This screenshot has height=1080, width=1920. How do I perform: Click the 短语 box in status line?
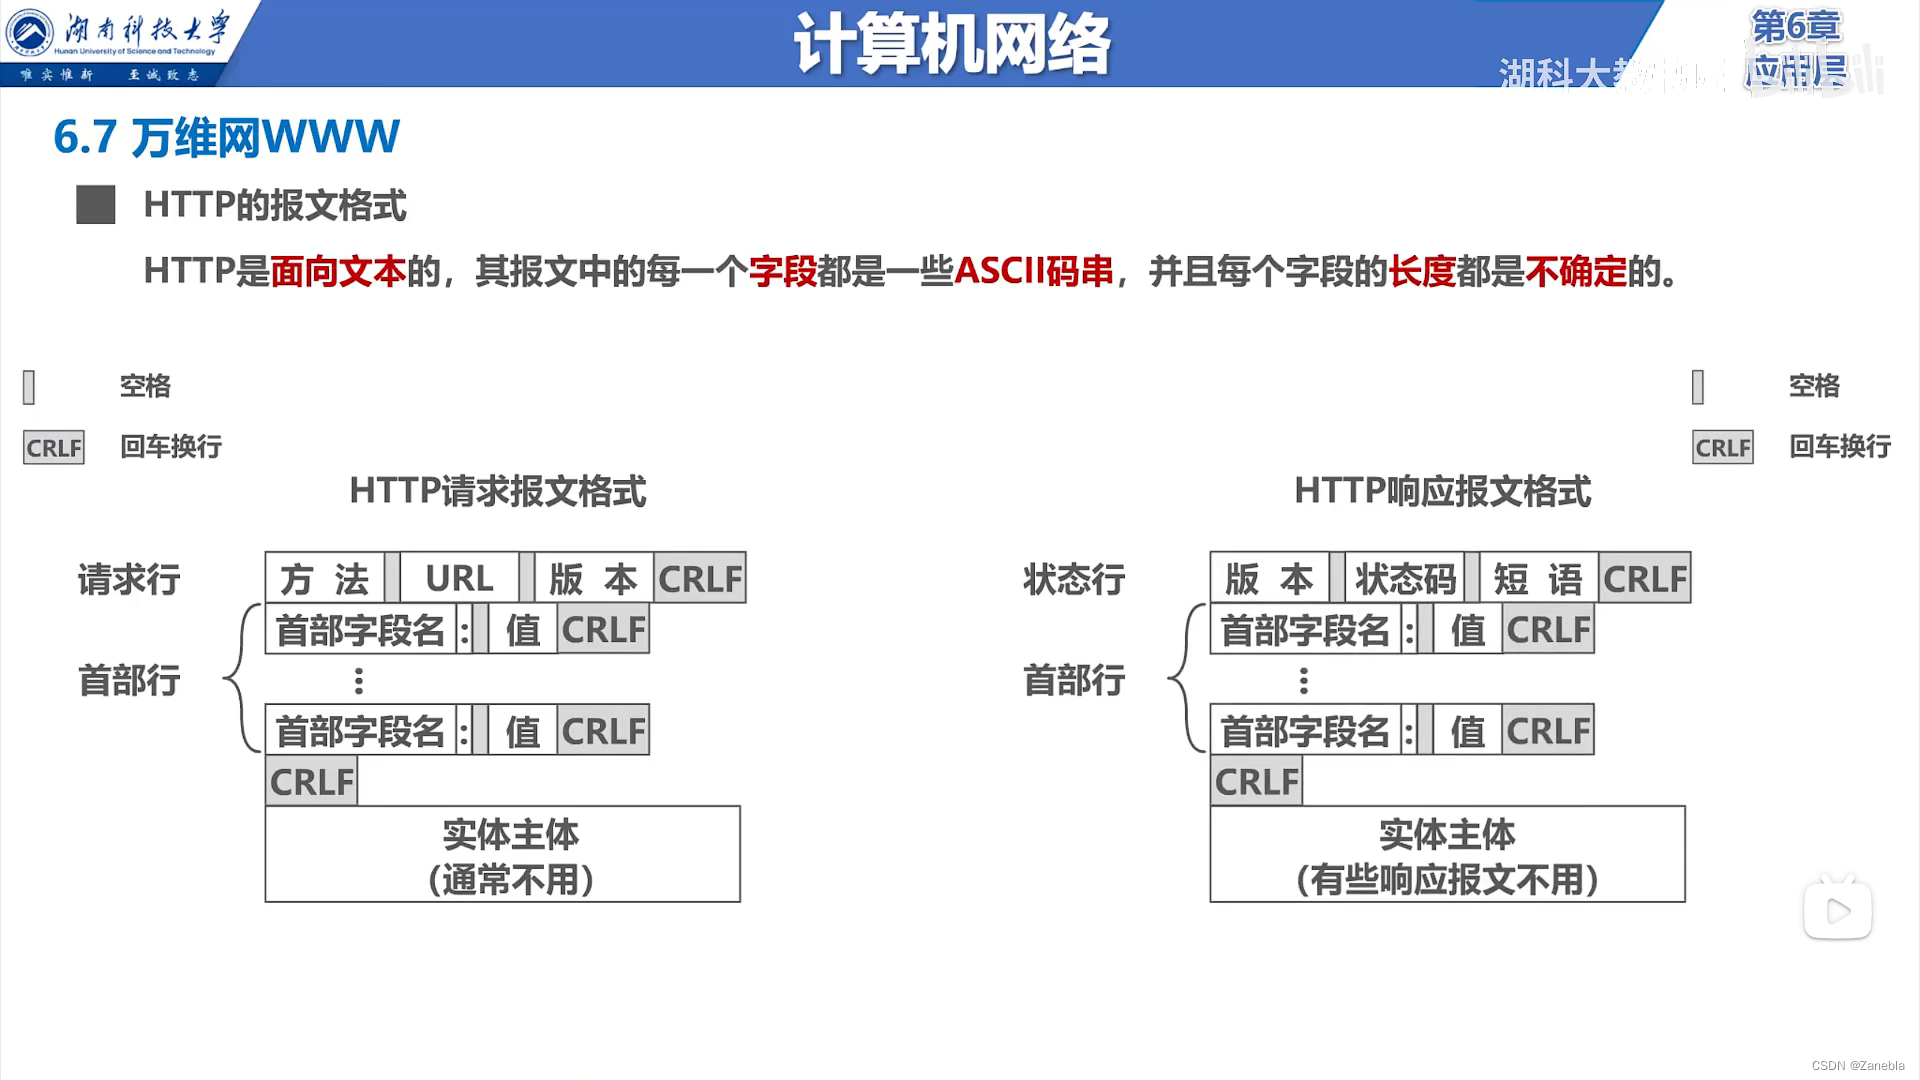1537,578
